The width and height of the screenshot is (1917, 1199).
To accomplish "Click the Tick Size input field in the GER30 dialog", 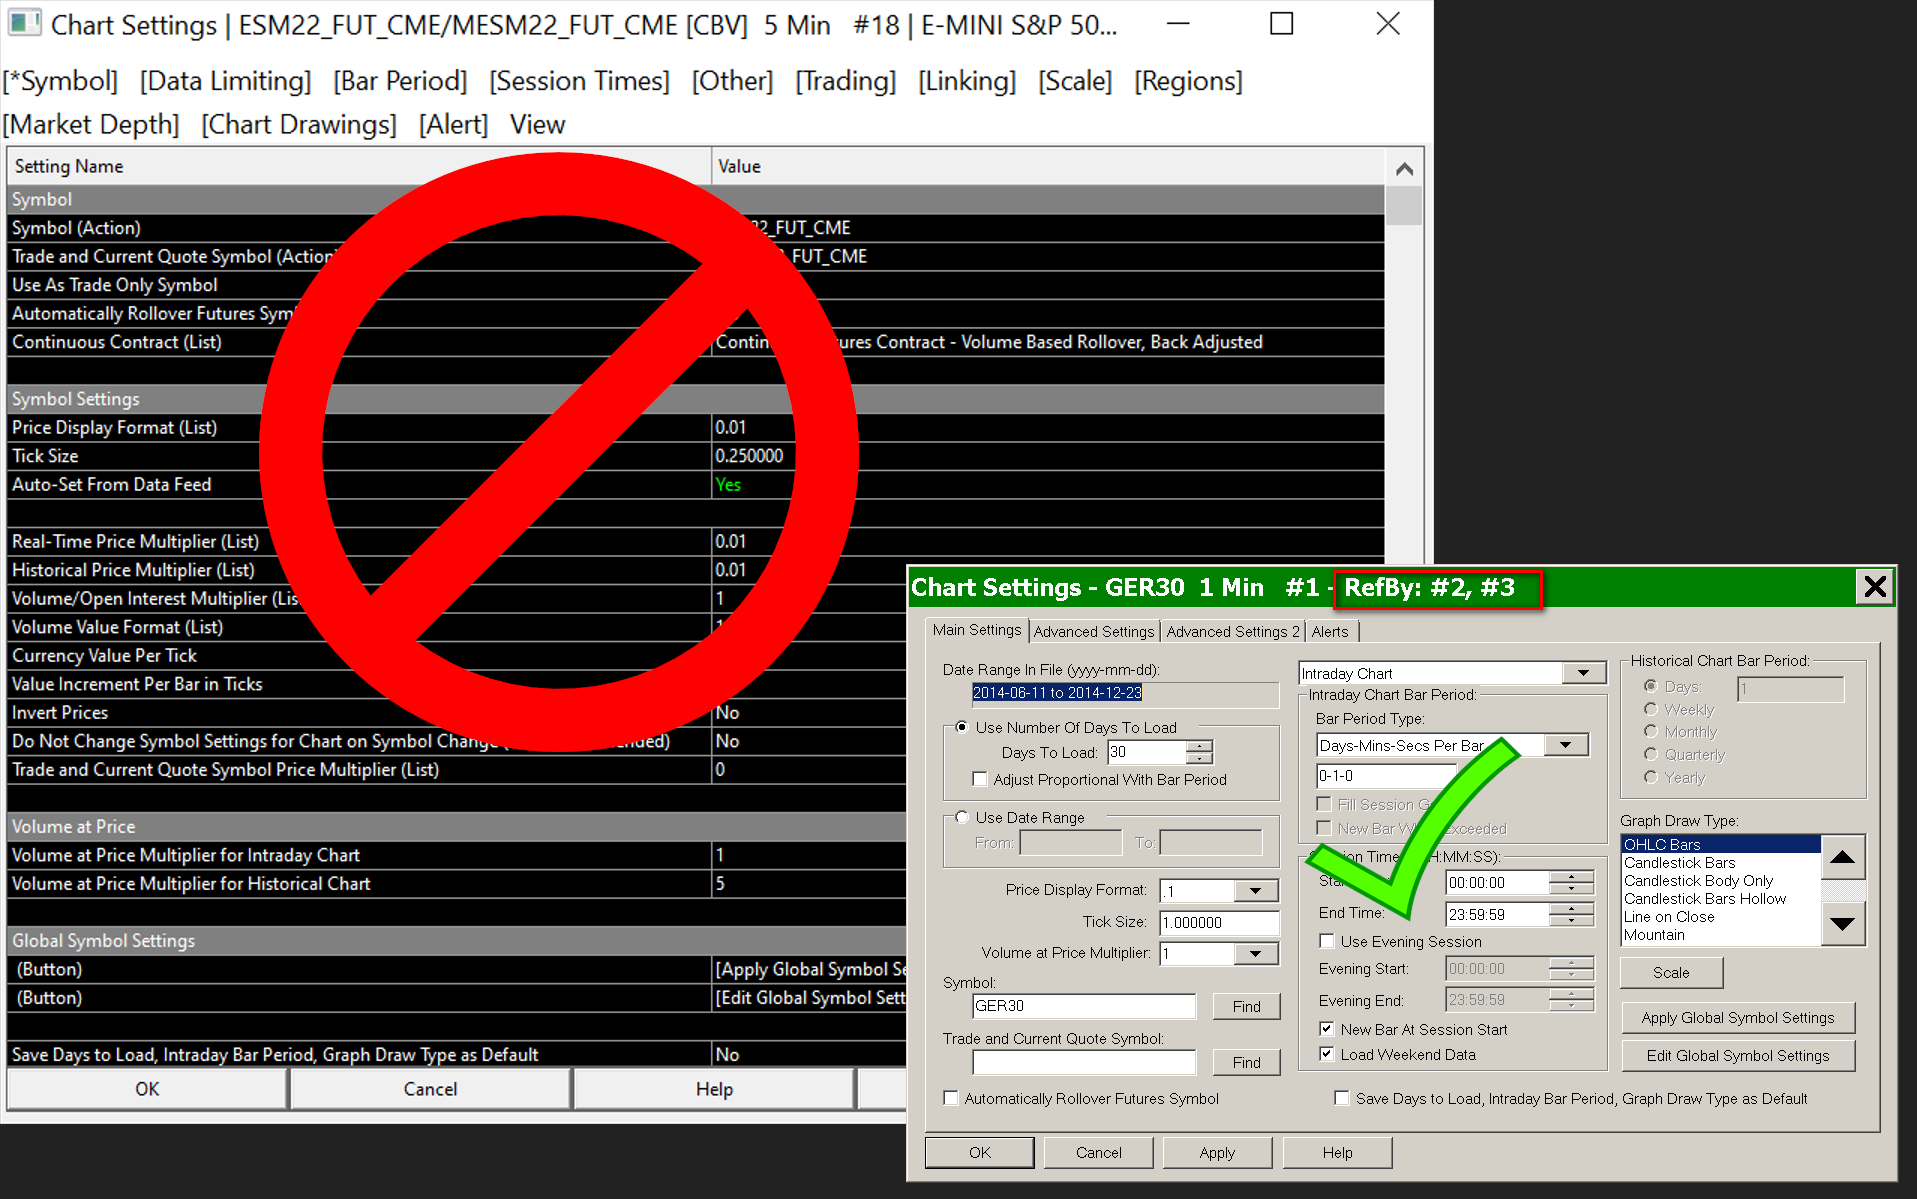I will pyautogui.click(x=1219, y=923).
